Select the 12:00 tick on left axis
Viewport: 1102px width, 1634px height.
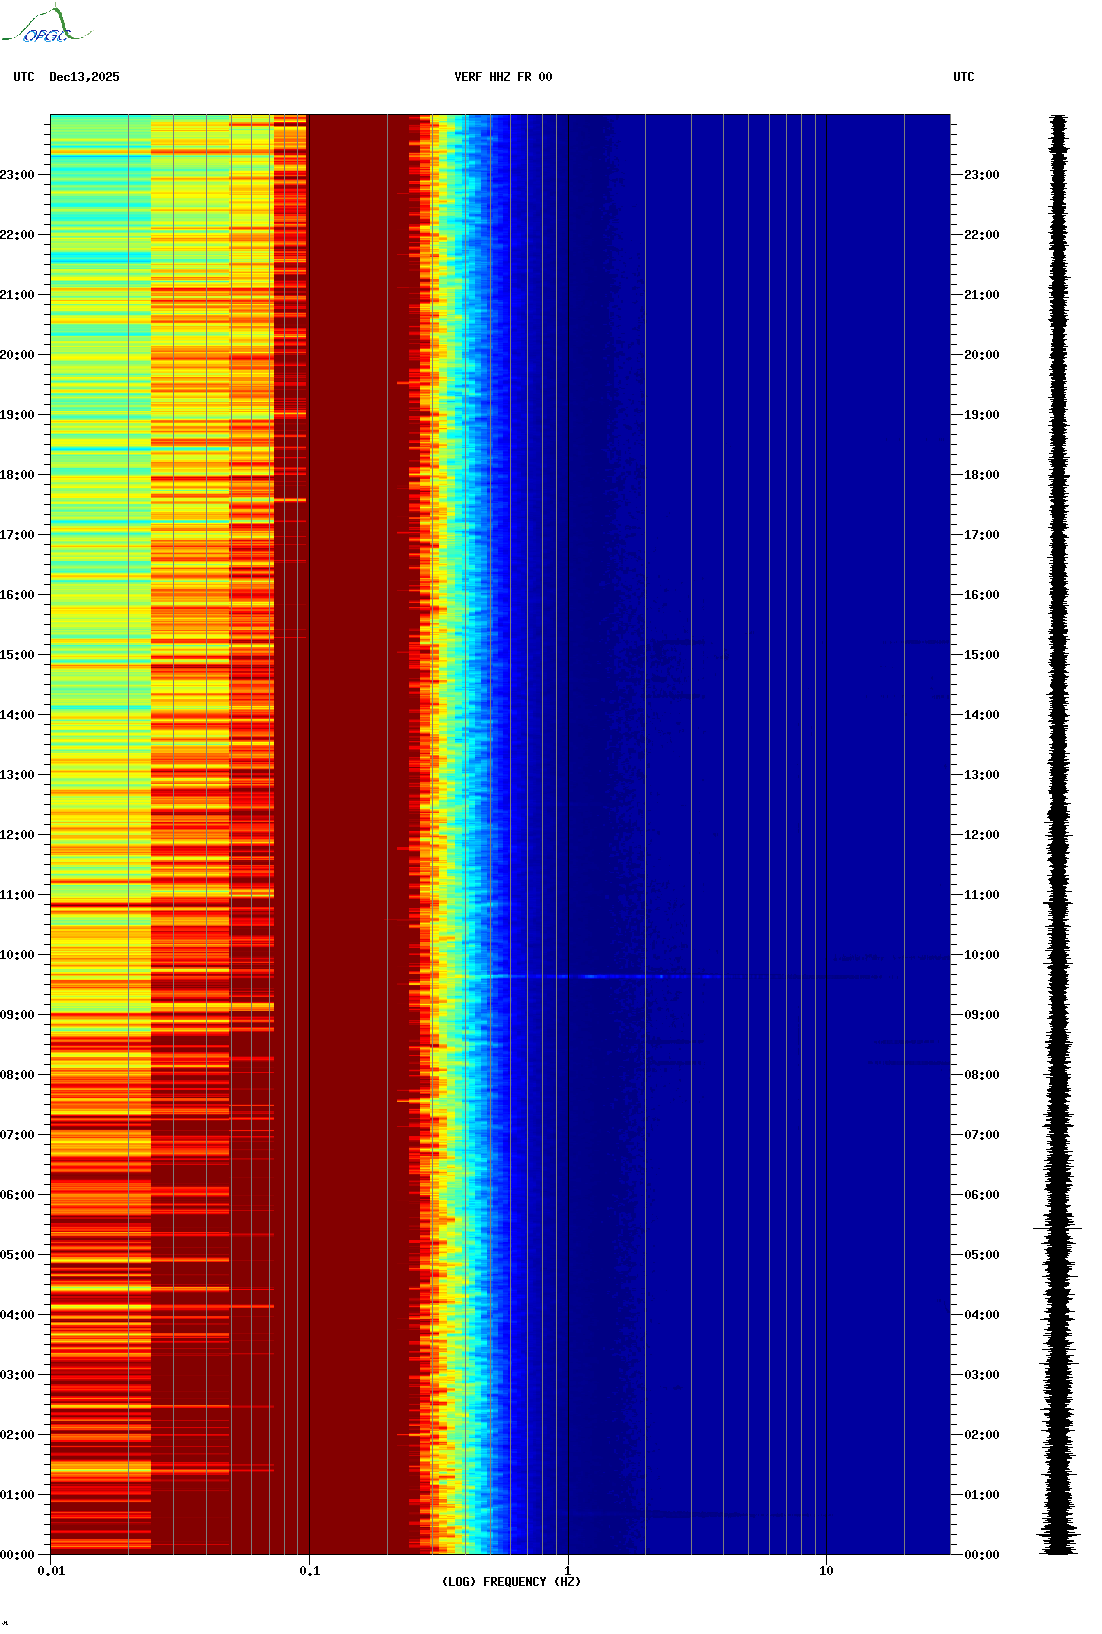point(18,835)
